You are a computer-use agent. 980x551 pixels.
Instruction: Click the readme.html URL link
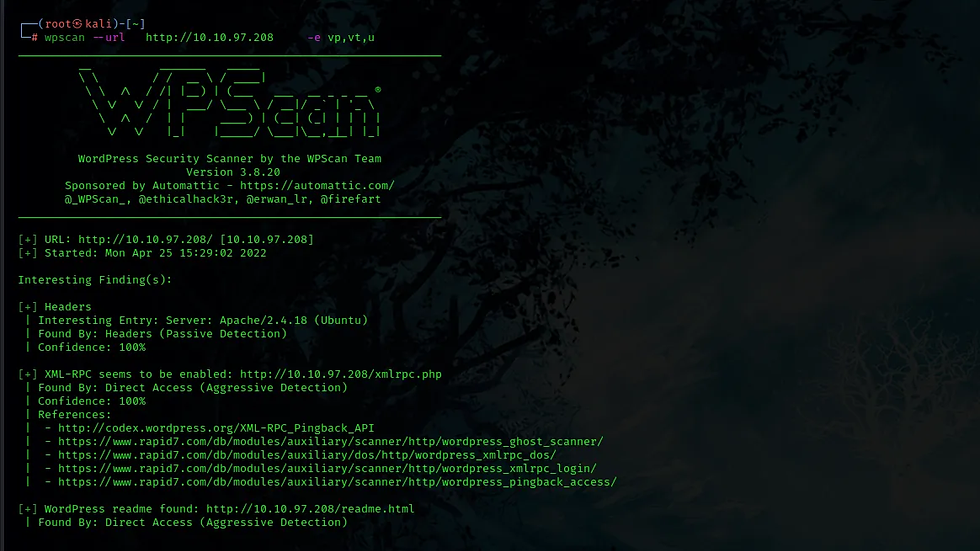point(310,509)
